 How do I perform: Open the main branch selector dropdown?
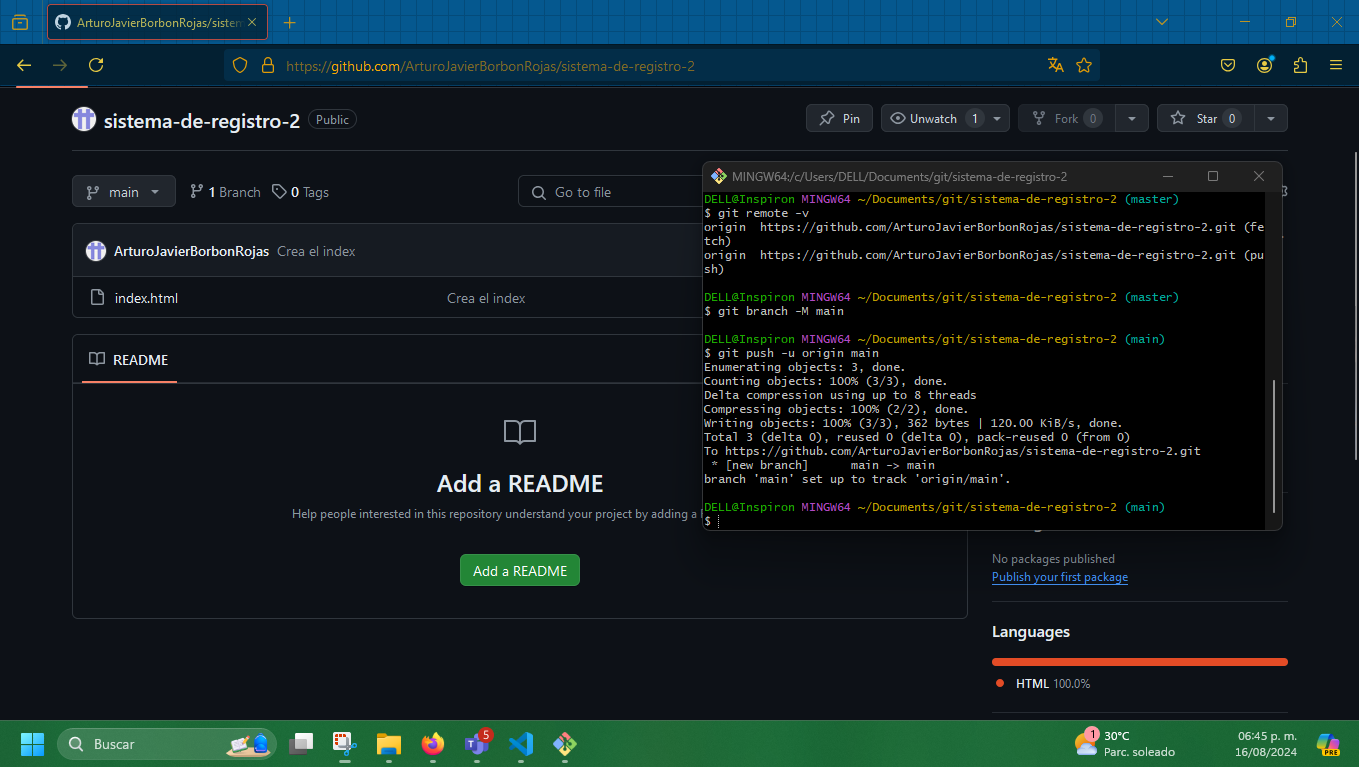[x=124, y=192]
